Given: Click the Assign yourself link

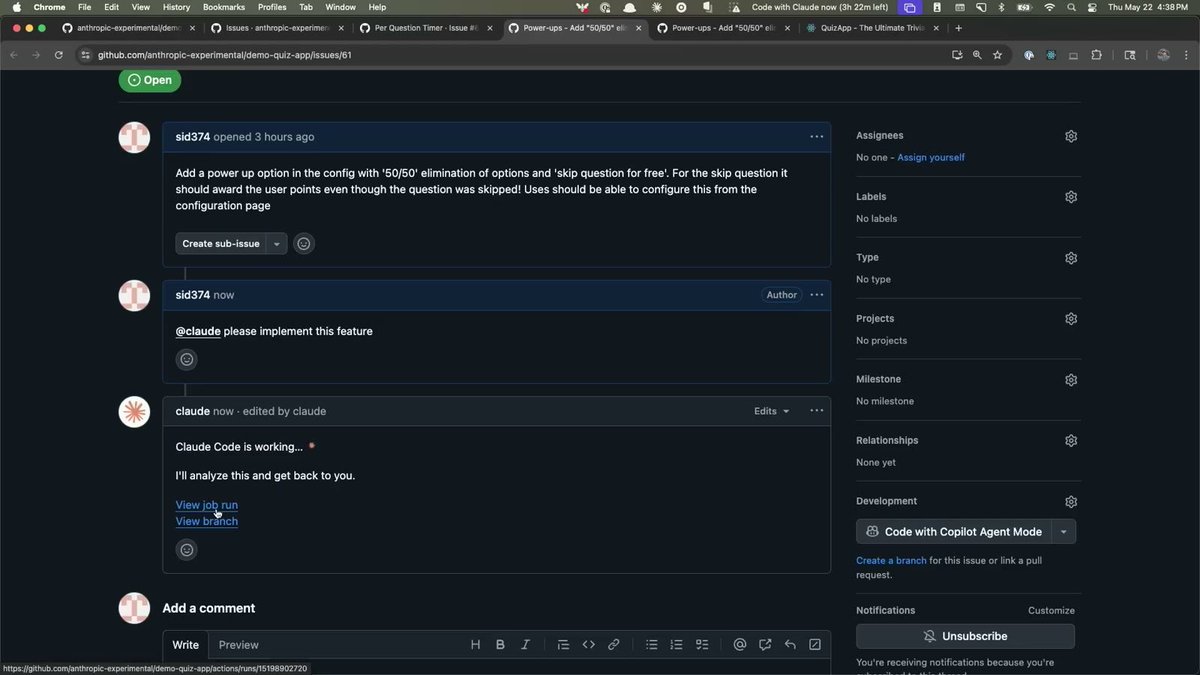Looking at the screenshot, I should pyautogui.click(x=931, y=158).
